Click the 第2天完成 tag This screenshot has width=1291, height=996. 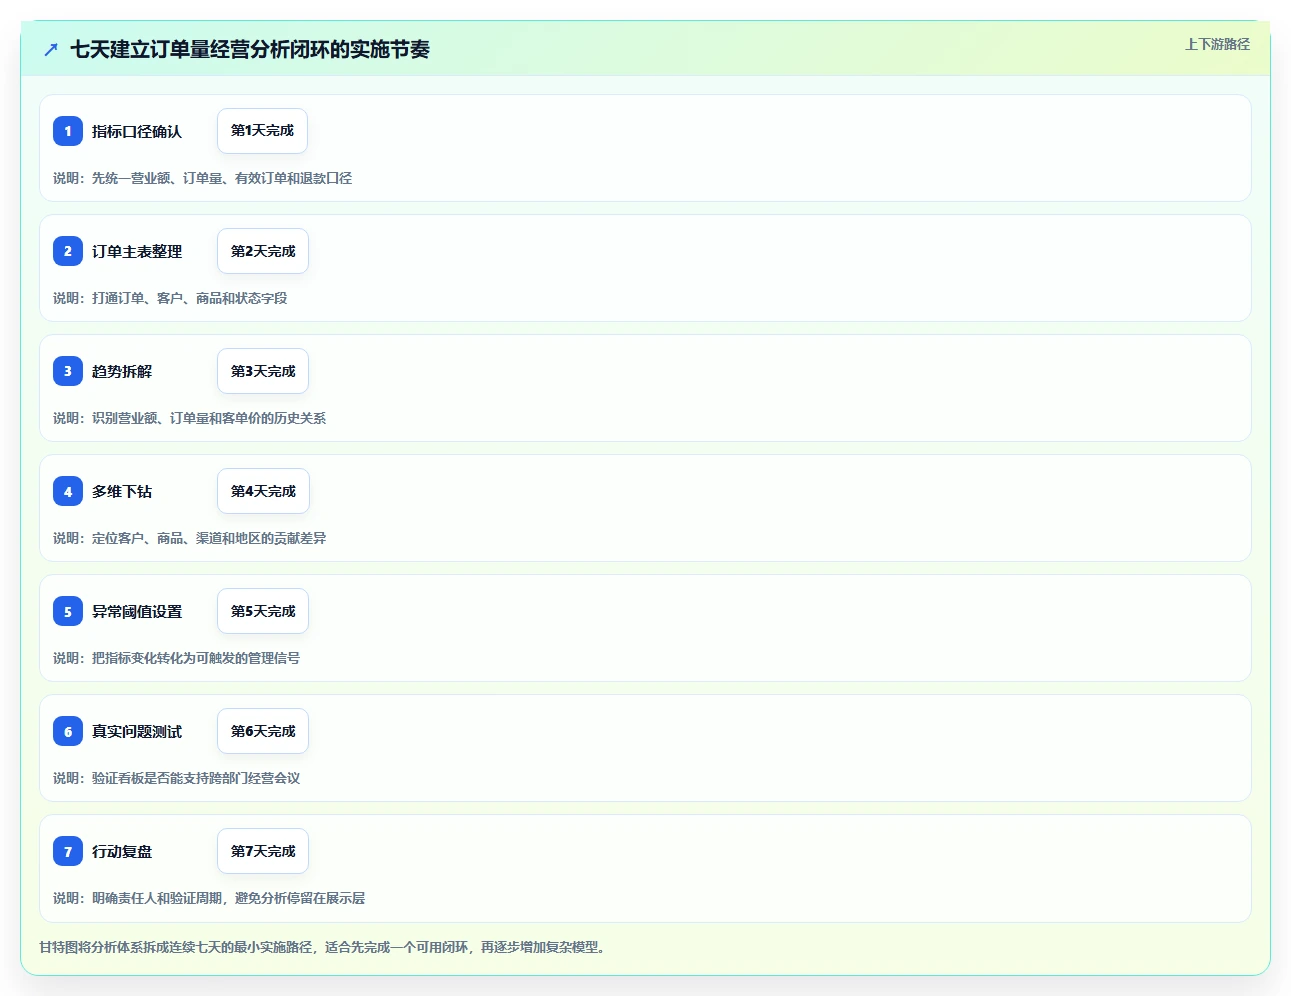point(263,251)
